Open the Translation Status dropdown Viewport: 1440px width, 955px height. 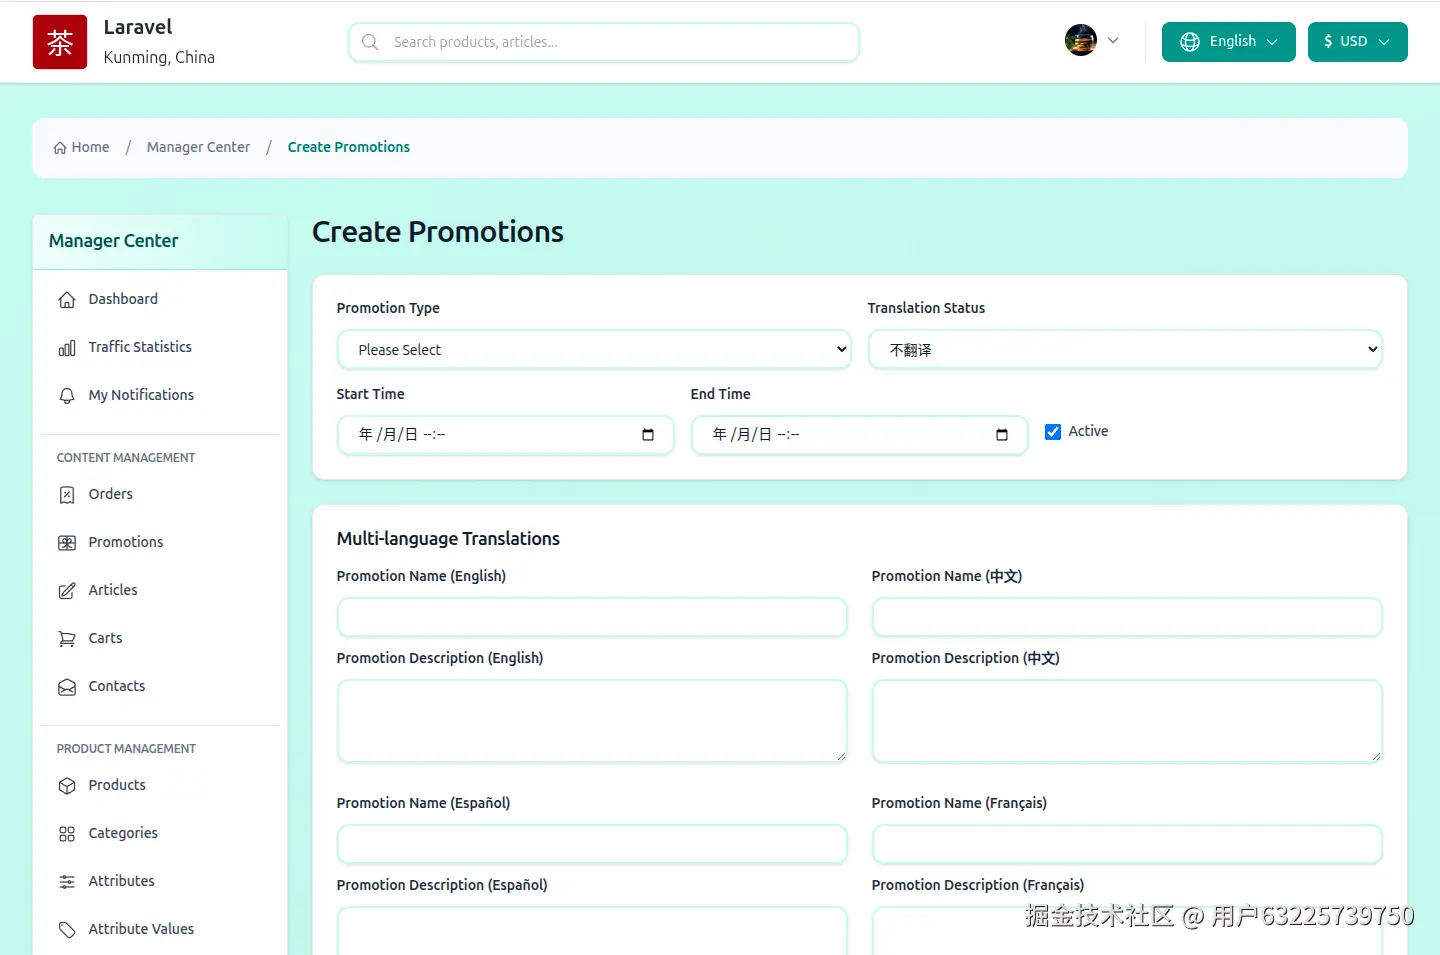click(1125, 350)
